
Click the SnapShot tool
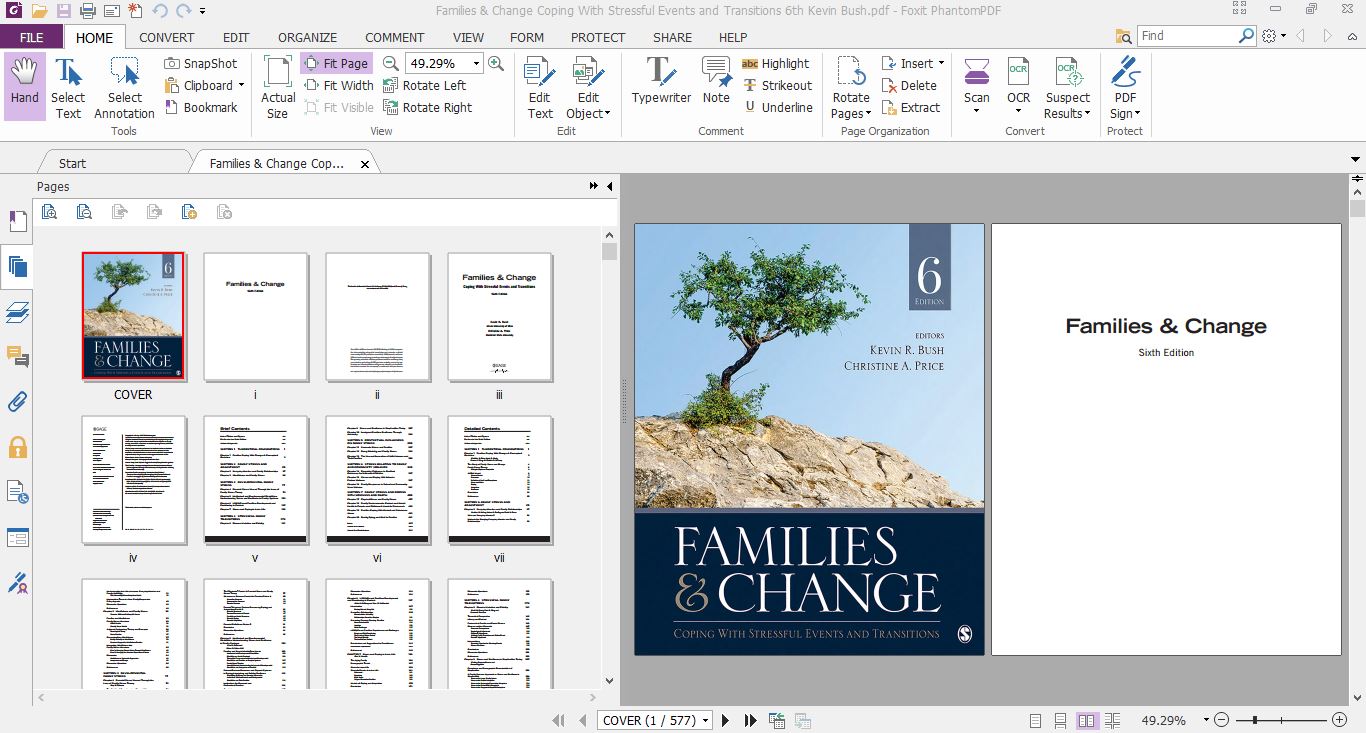200,63
